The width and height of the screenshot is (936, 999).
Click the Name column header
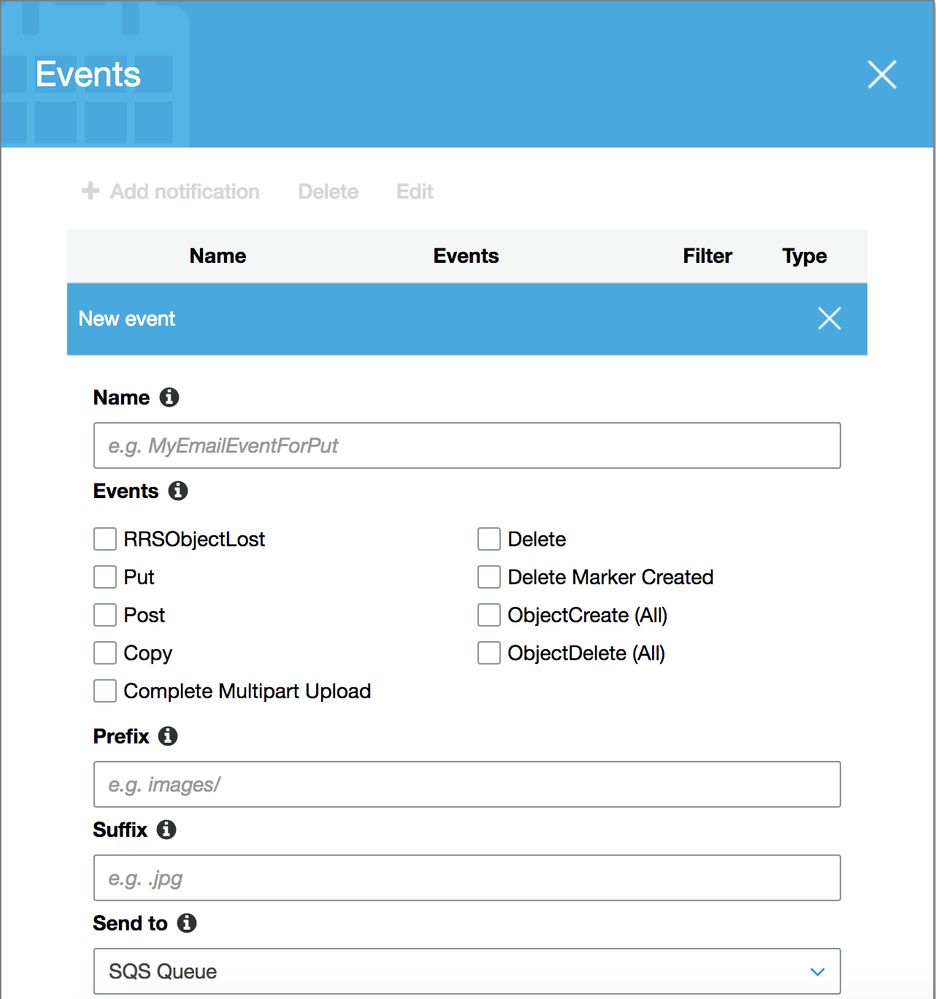[217, 256]
